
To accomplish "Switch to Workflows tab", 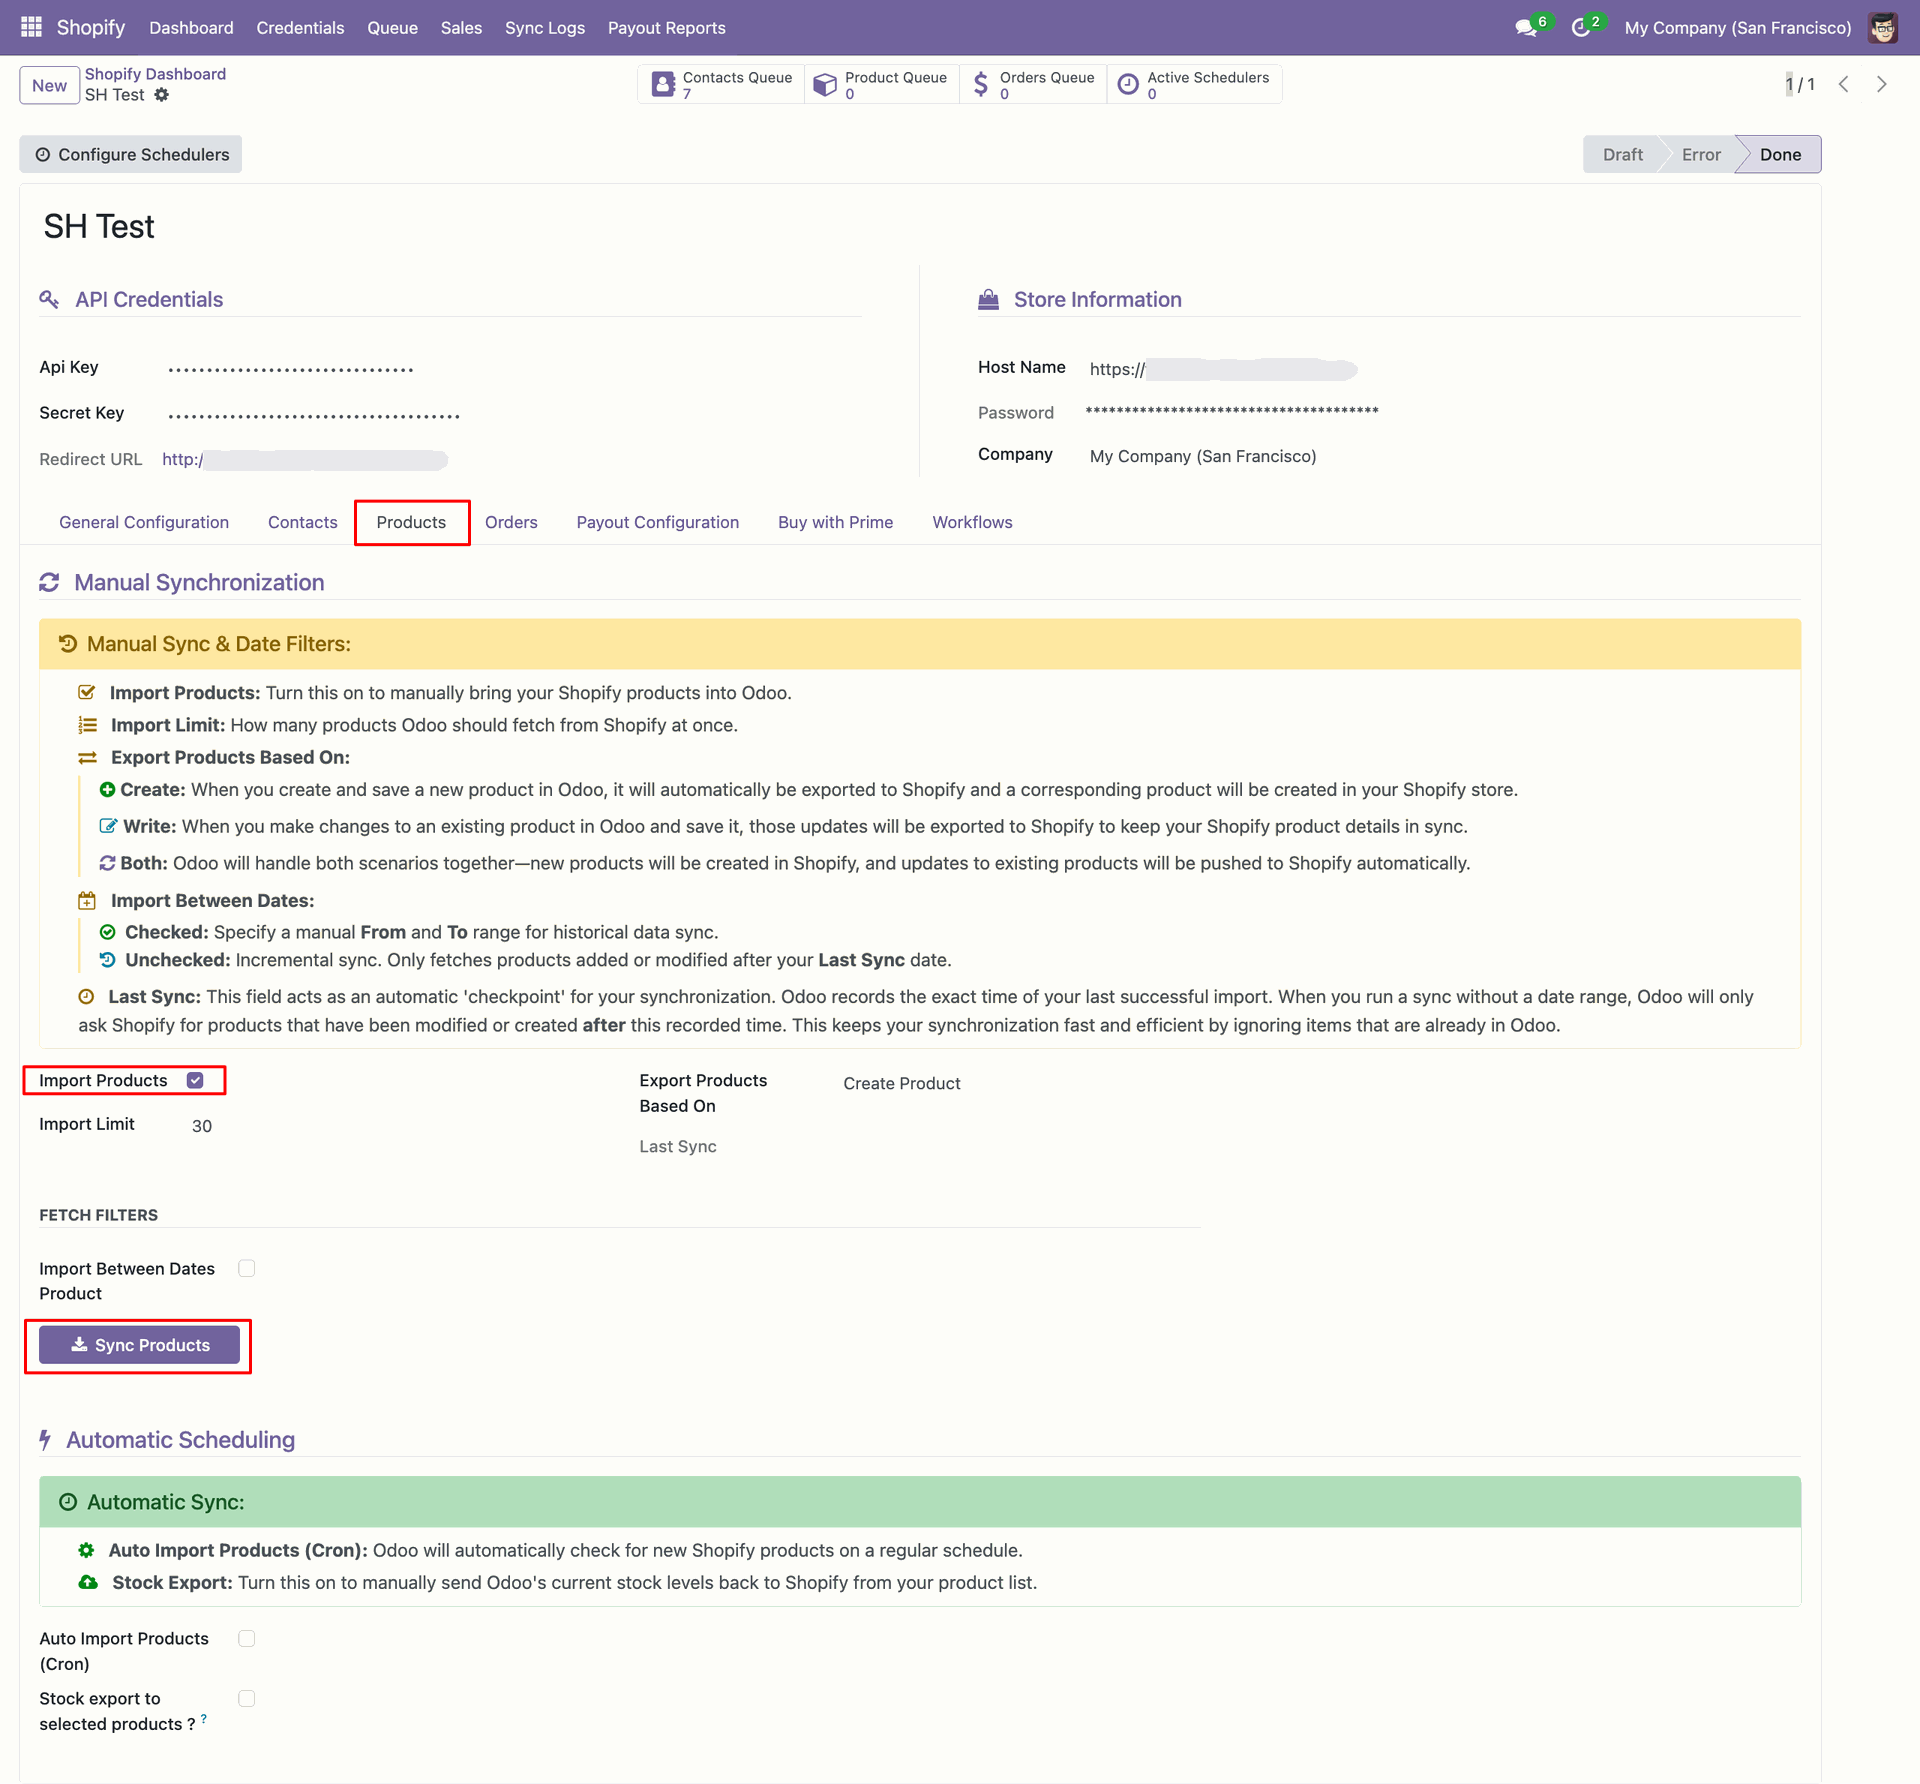I will [x=973, y=522].
